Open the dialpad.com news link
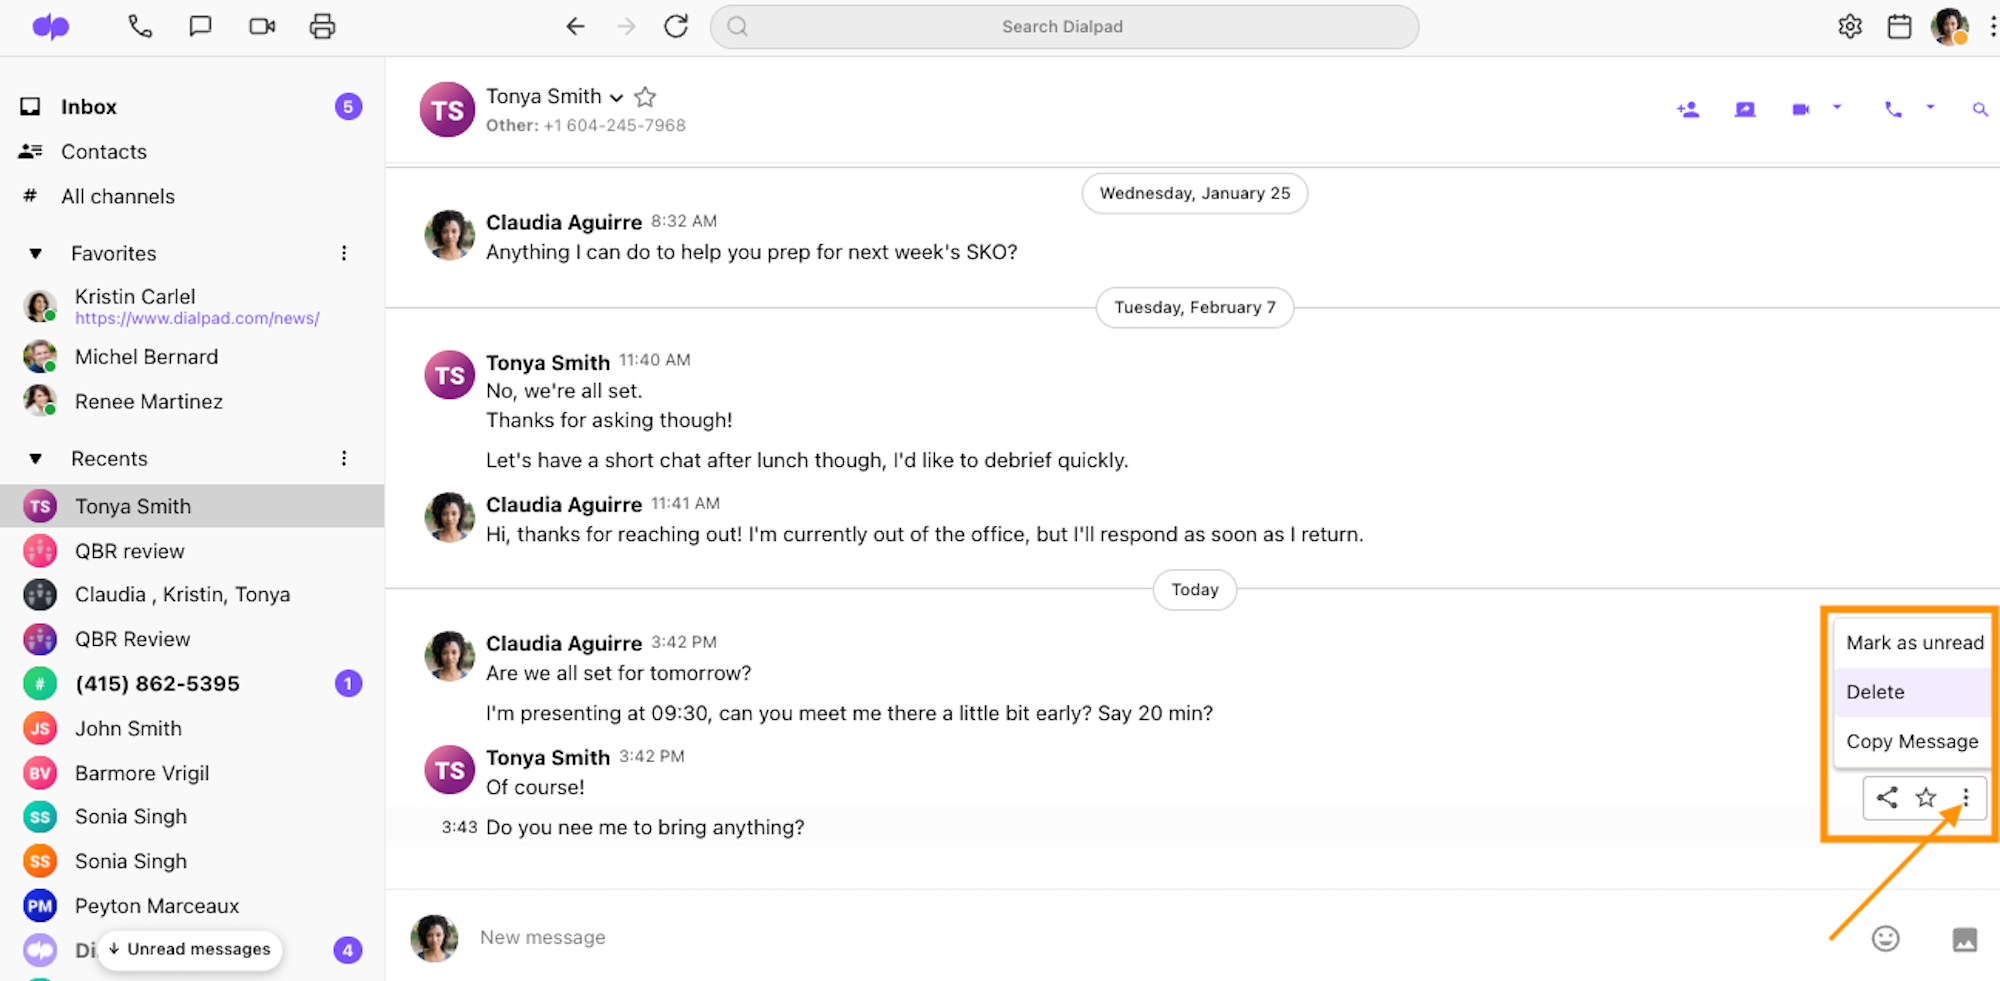 [197, 318]
